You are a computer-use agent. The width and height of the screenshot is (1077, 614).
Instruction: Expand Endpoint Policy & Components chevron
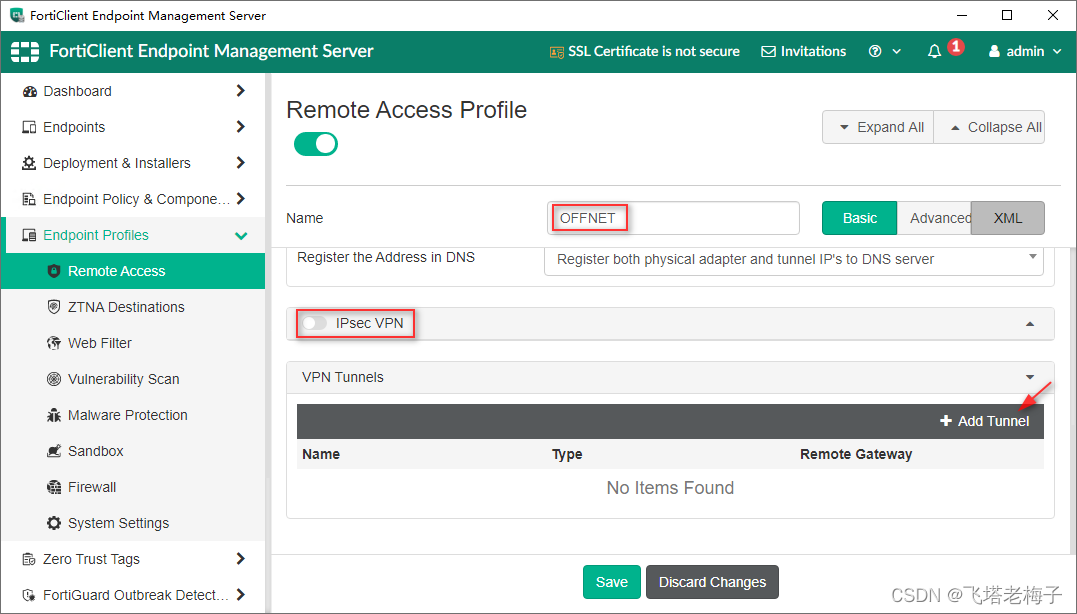(x=240, y=198)
